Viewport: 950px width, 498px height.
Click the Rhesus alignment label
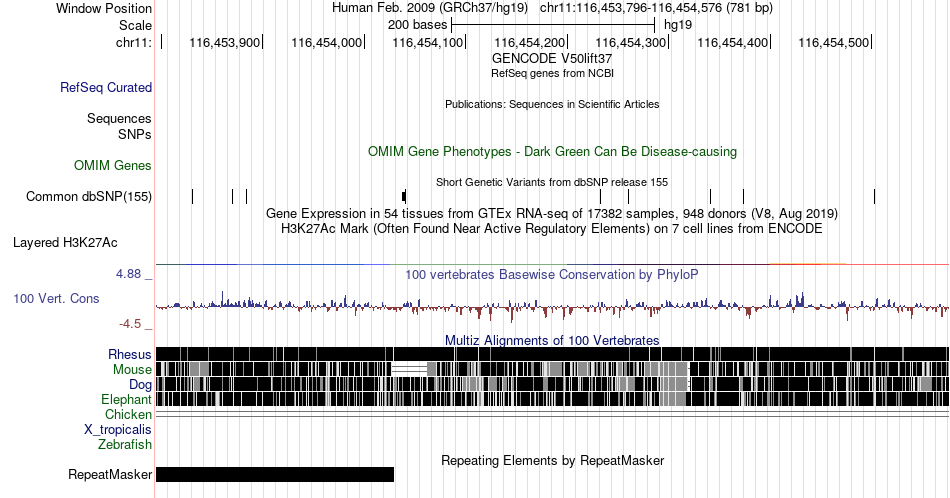(x=130, y=354)
